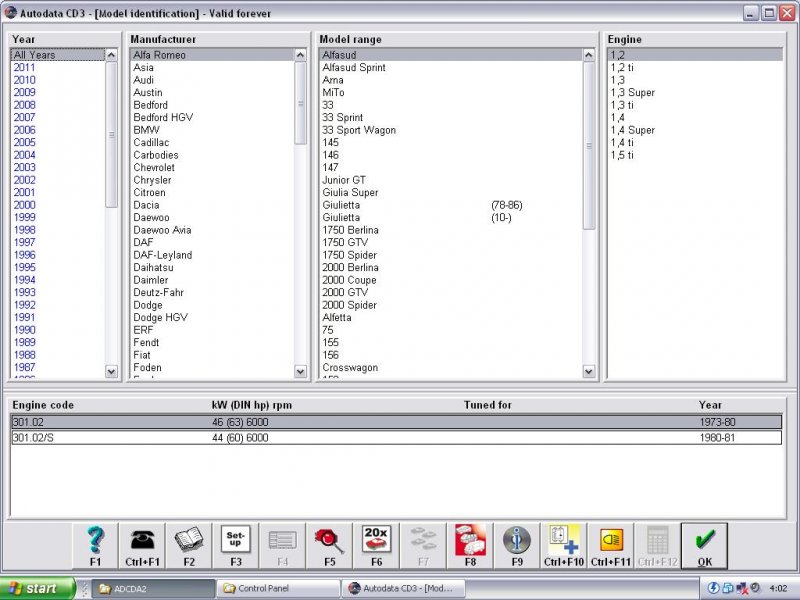
Task: Click the Ctrl+F10 document plus icon
Action: pyautogui.click(x=564, y=546)
